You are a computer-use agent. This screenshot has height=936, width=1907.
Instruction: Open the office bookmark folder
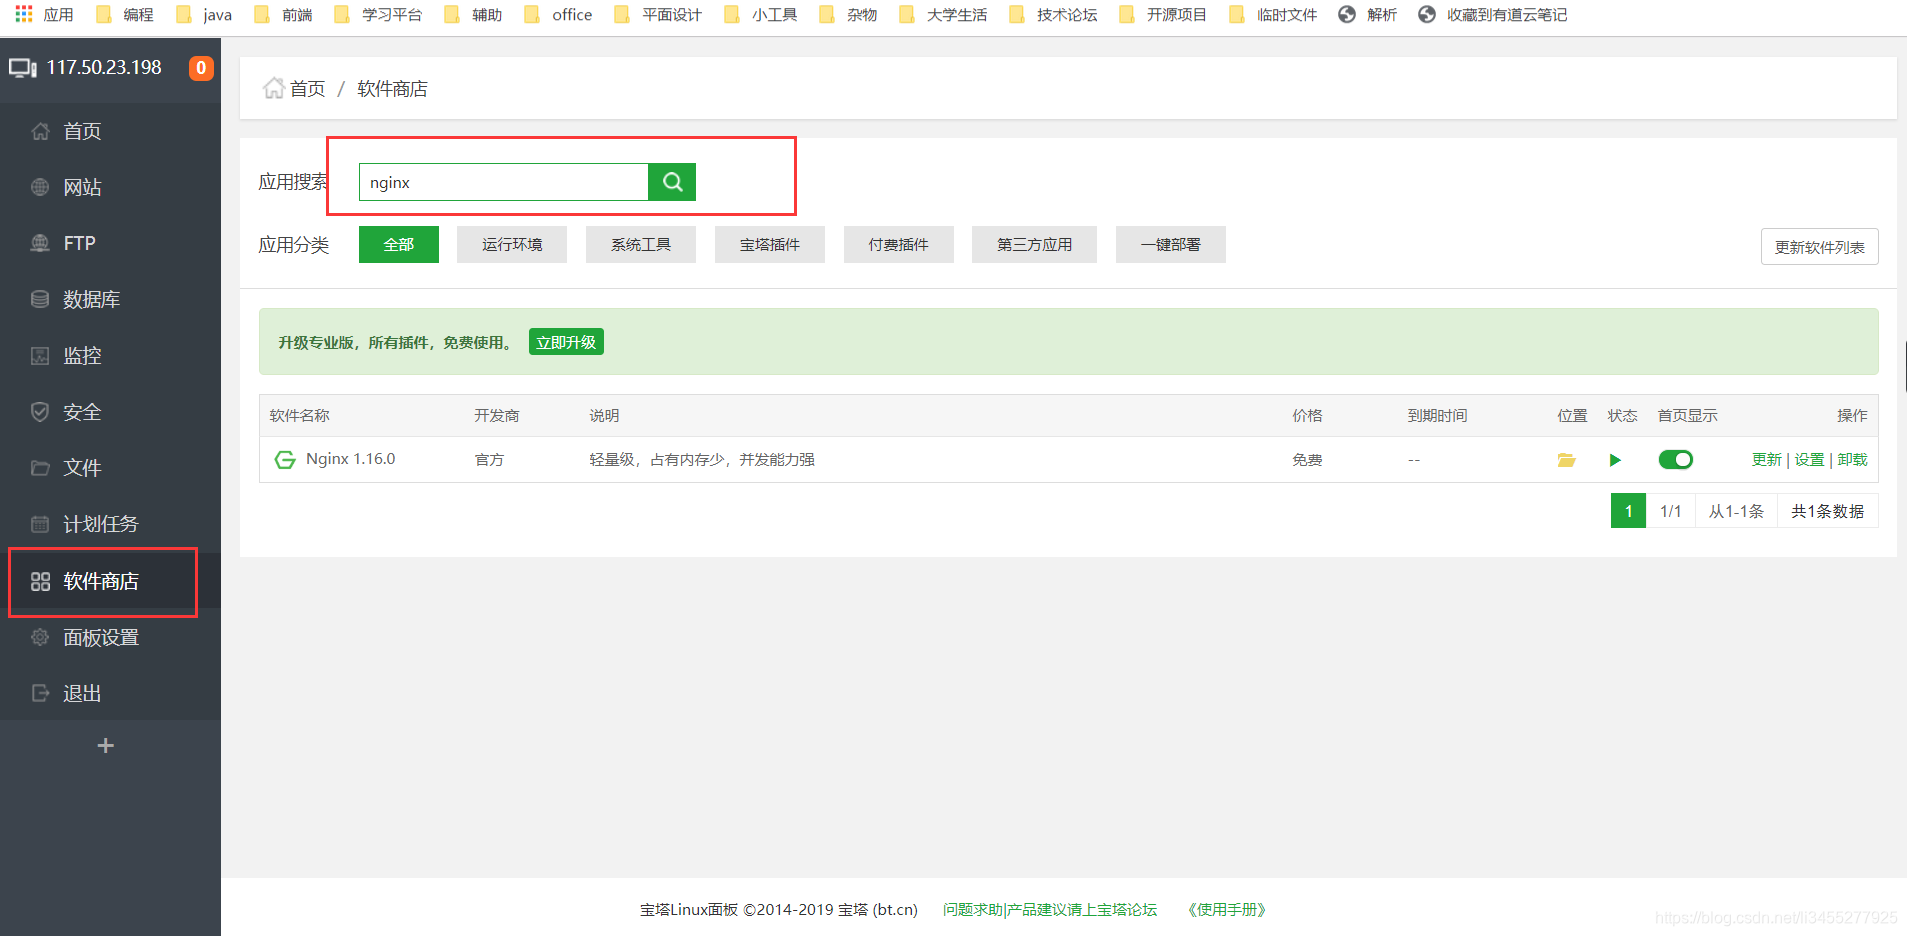tap(558, 15)
